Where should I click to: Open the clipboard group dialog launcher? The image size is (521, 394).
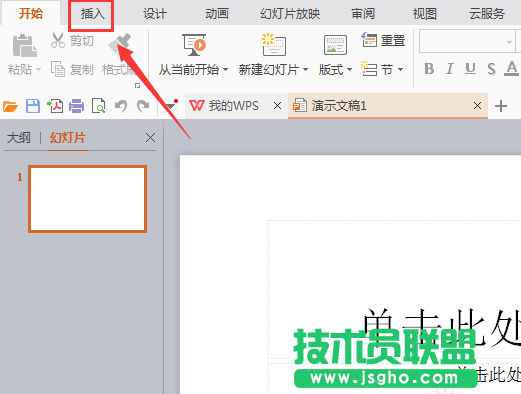tap(137, 86)
